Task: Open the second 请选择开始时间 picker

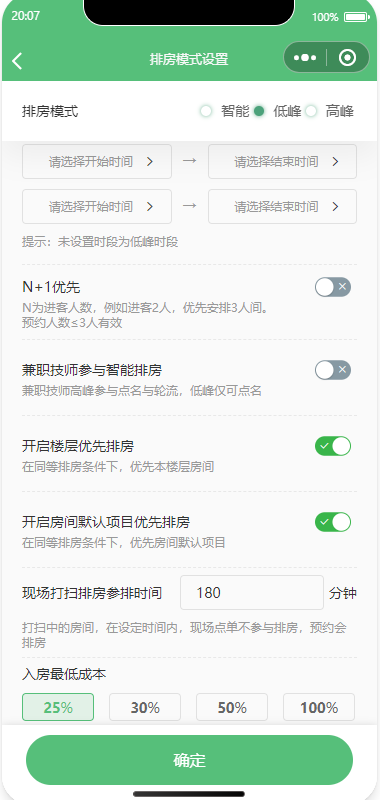Action: pyautogui.click(x=97, y=206)
